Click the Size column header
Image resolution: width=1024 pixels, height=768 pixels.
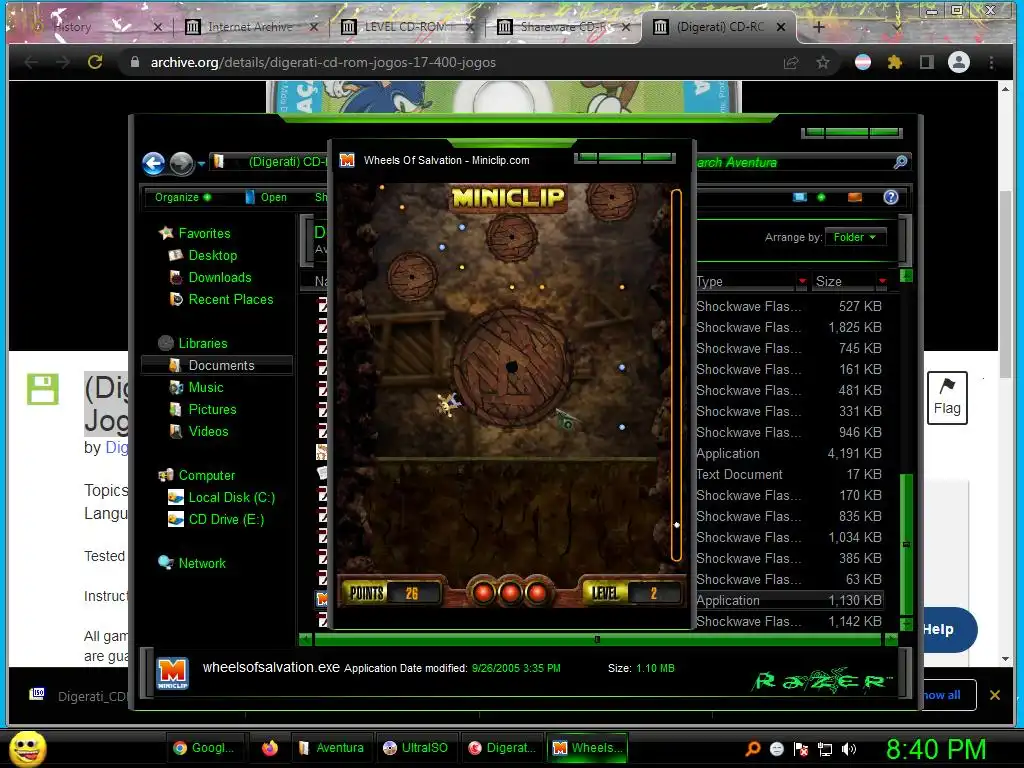click(x=843, y=281)
